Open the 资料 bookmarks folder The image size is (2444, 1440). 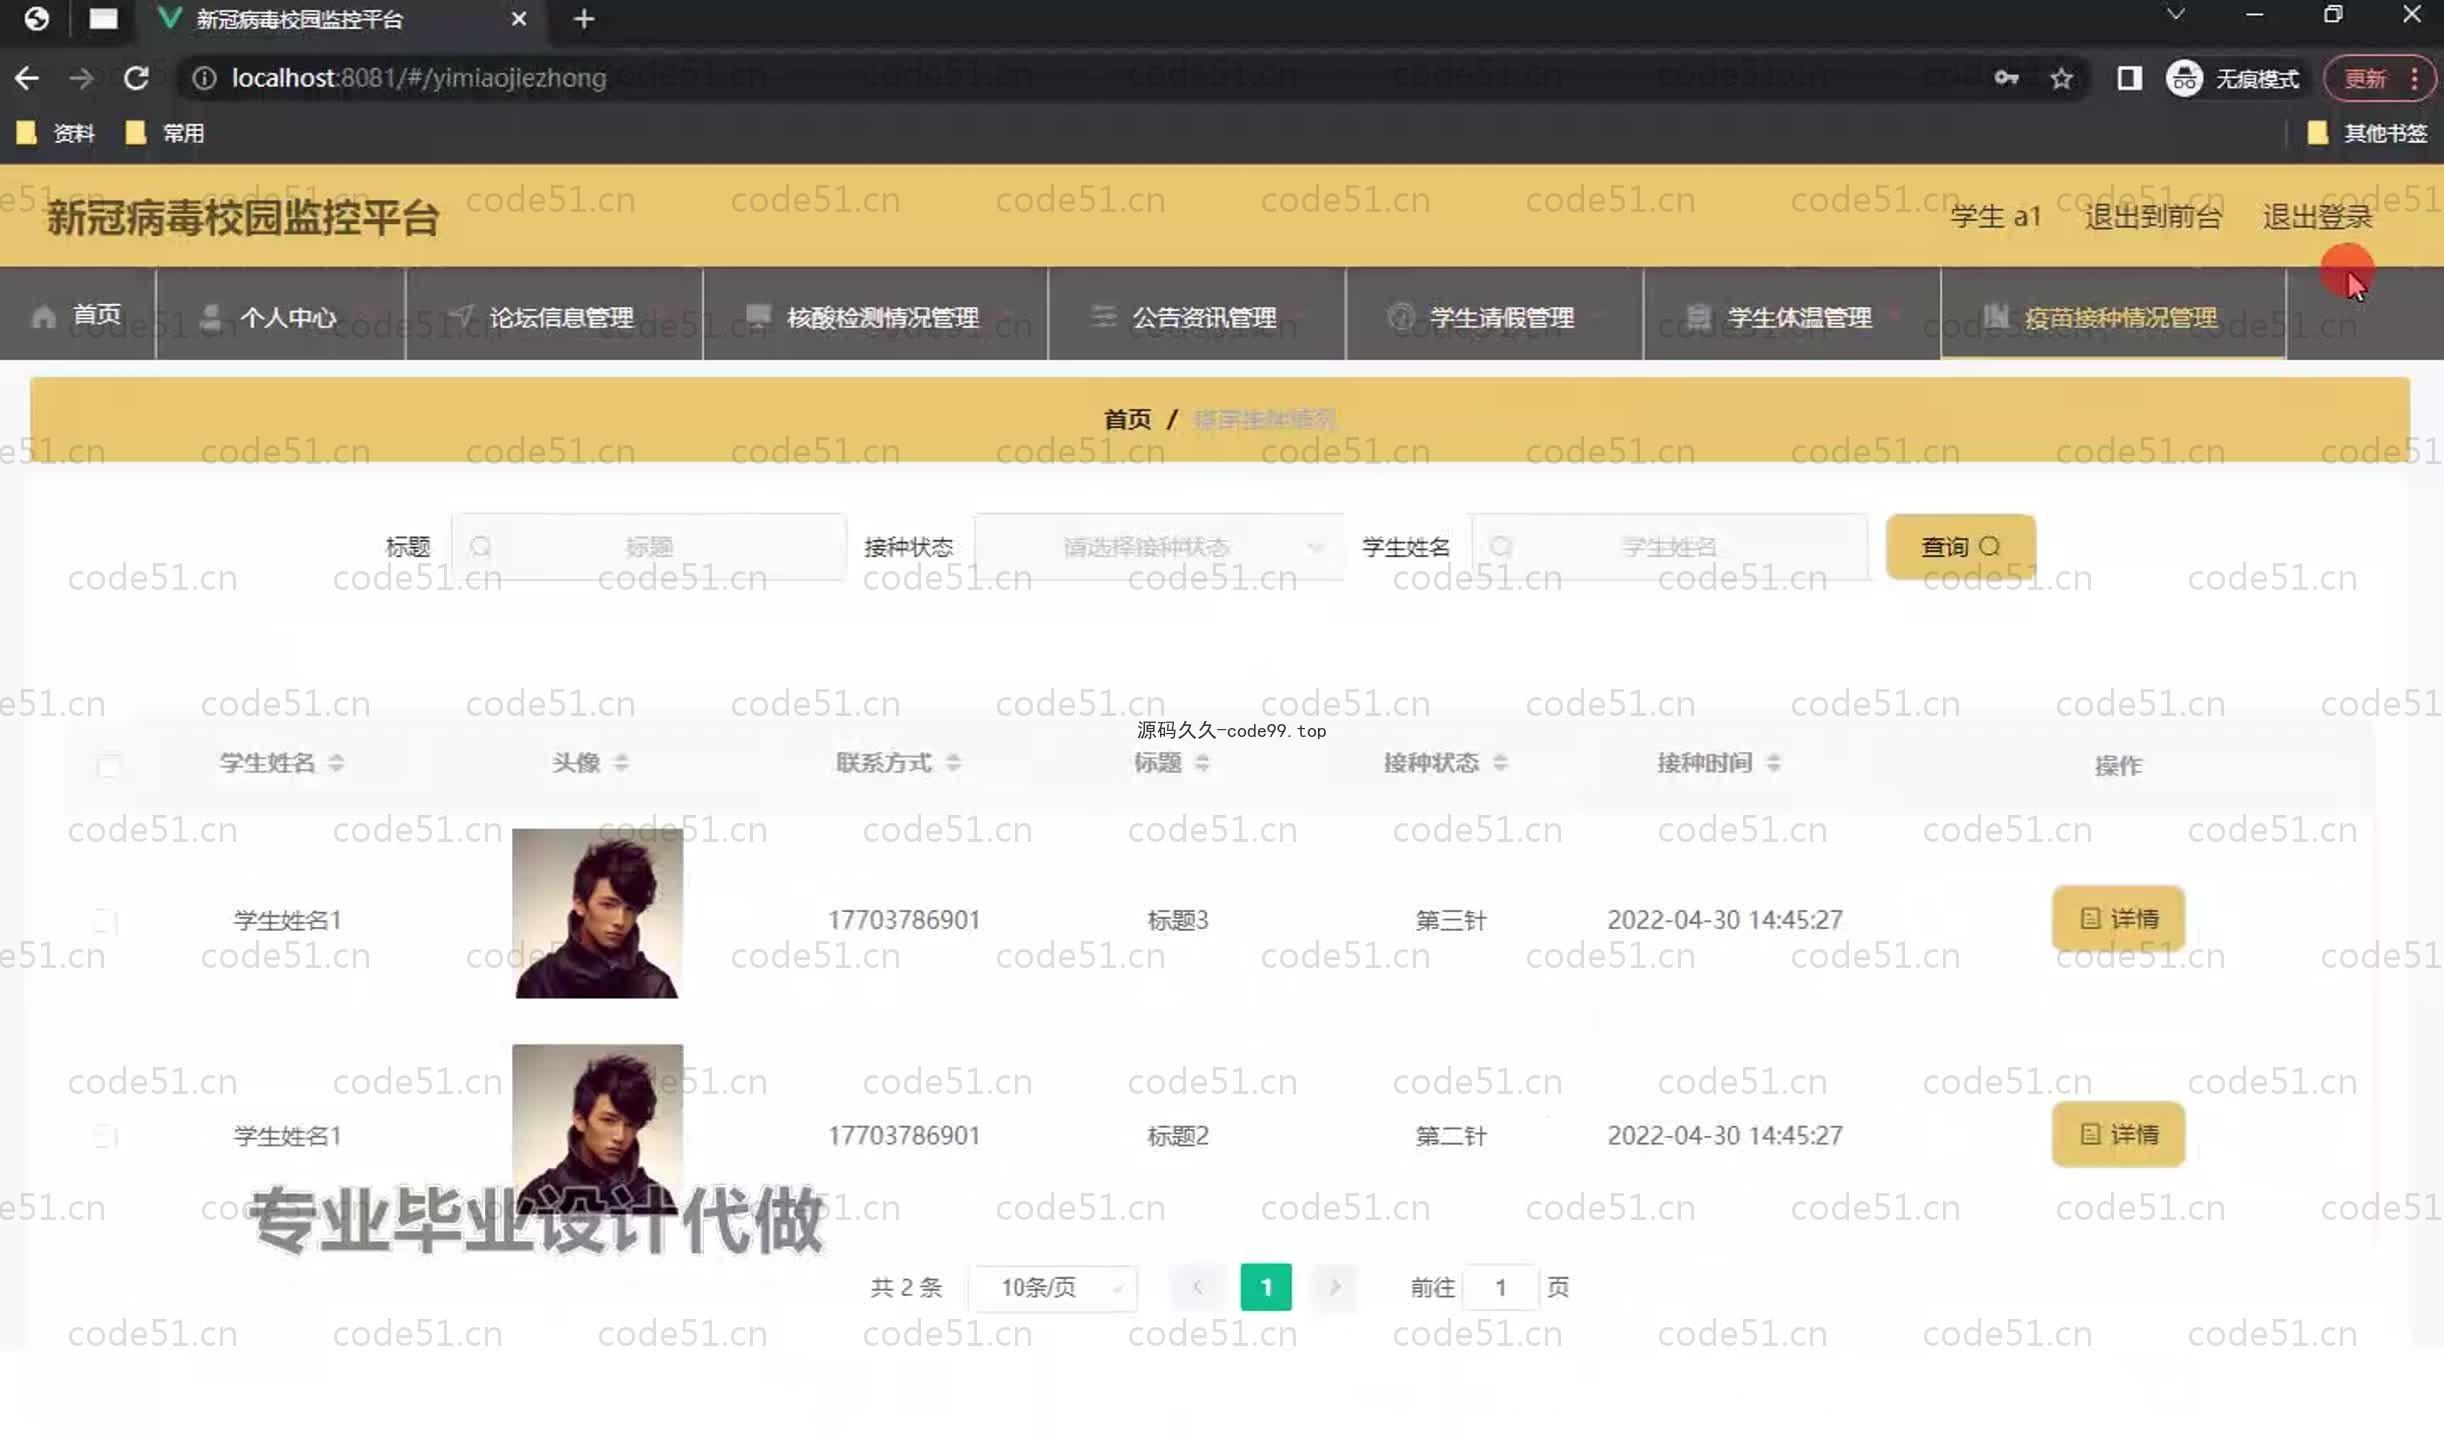[x=56, y=133]
